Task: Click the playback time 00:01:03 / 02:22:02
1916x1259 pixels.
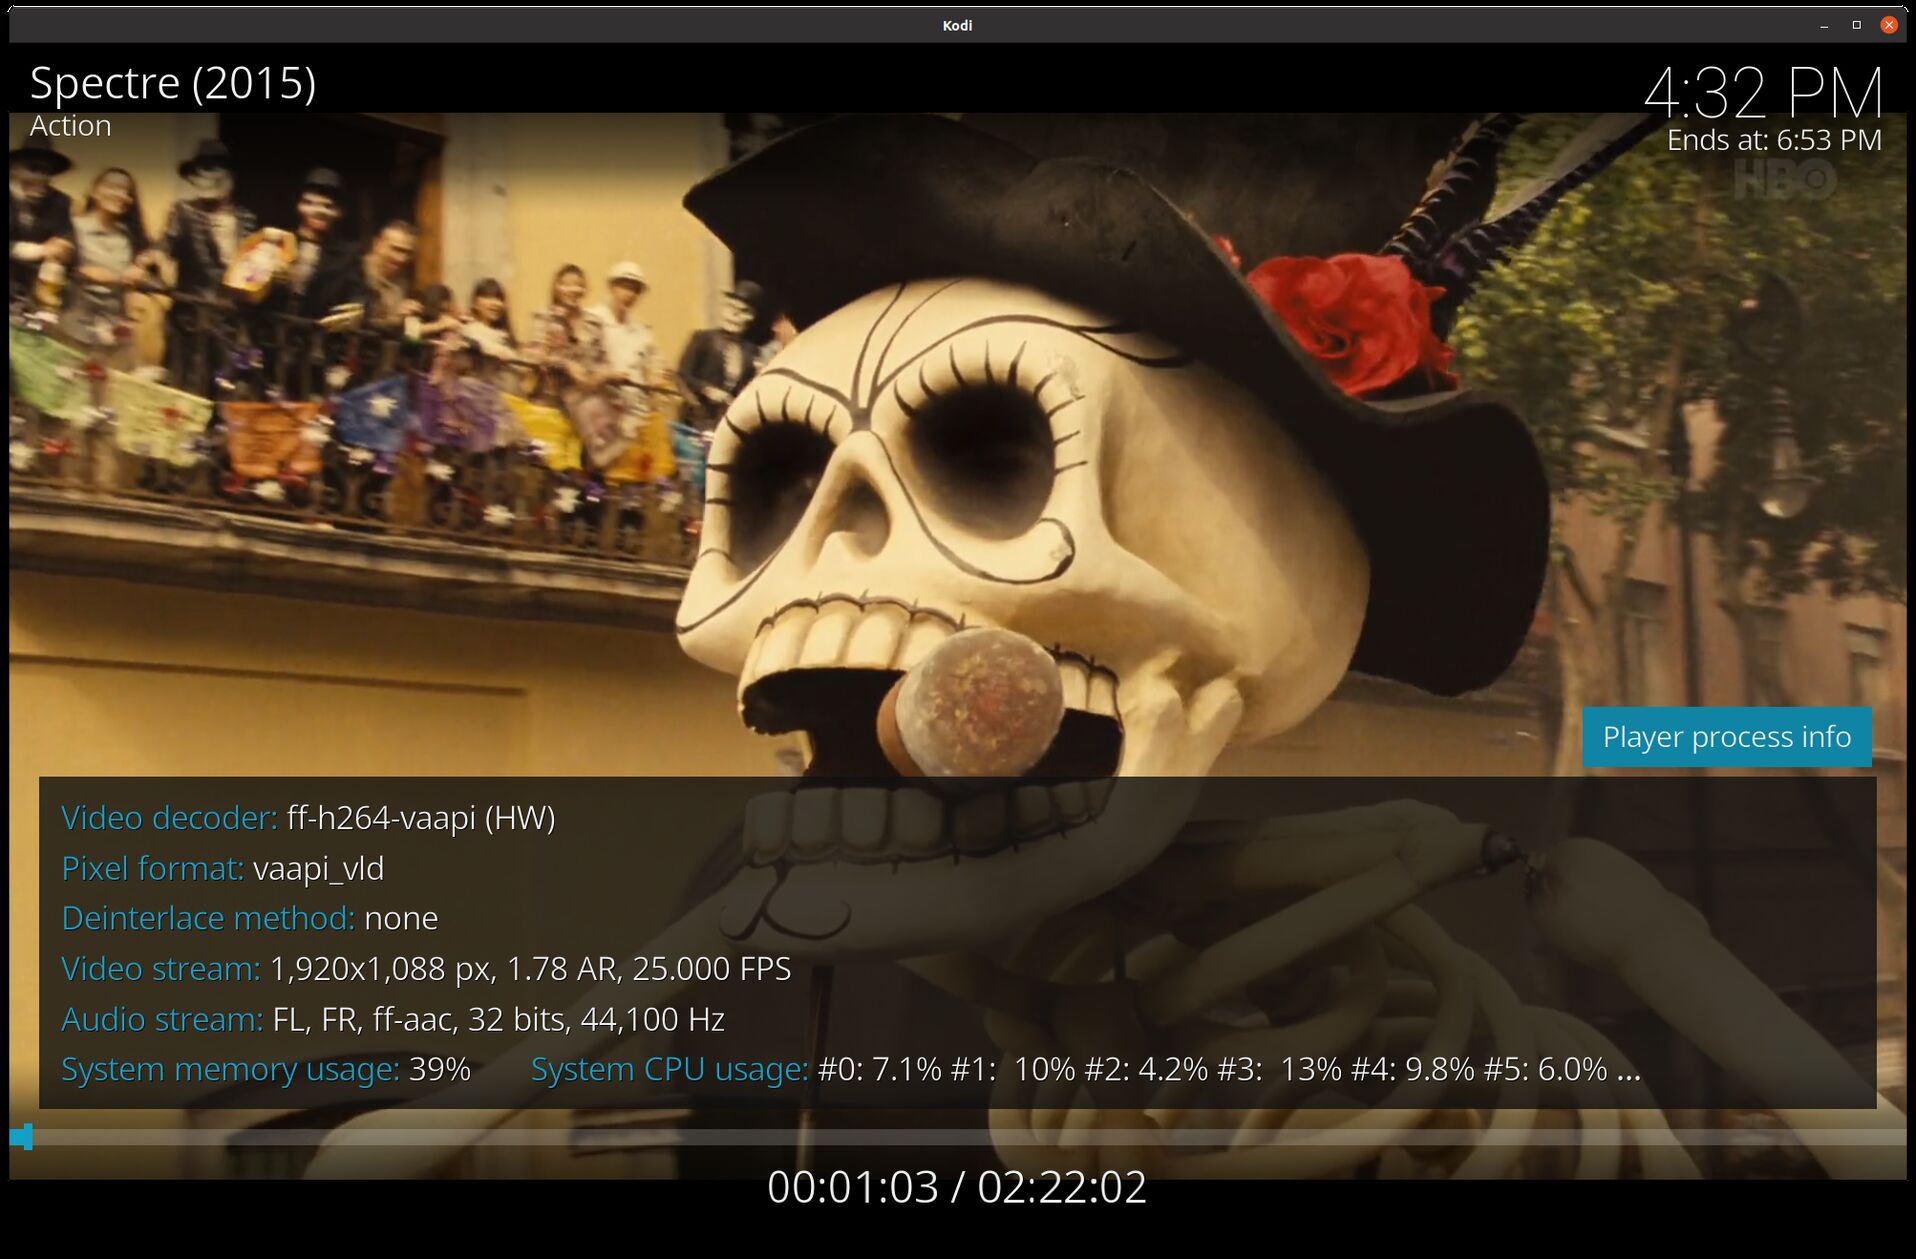Action: [x=957, y=1187]
